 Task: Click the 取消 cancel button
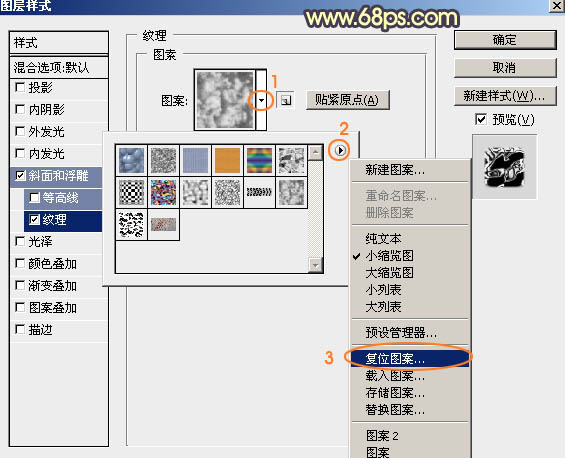[x=505, y=68]
